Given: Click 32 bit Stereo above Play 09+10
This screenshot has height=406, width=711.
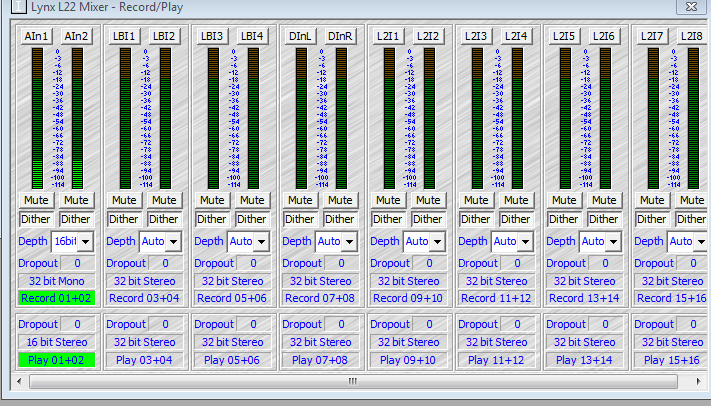Looking at the screenshot, I should pyautogui.click(x=409, y=342).
